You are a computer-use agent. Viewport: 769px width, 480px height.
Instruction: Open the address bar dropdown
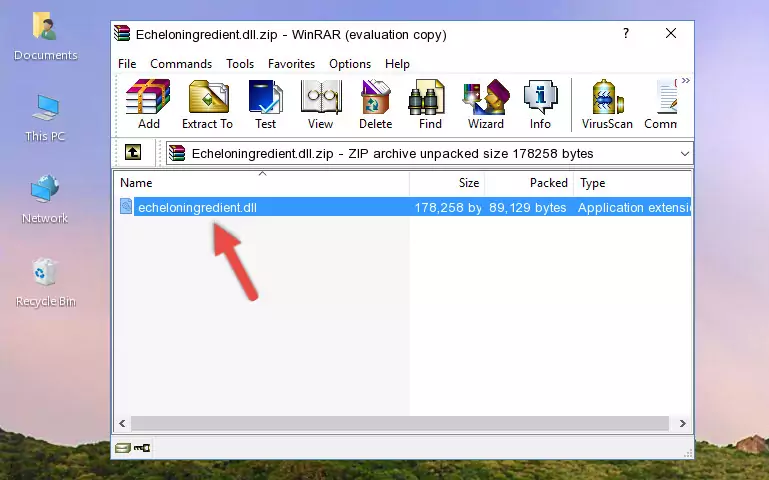[685, 153]
